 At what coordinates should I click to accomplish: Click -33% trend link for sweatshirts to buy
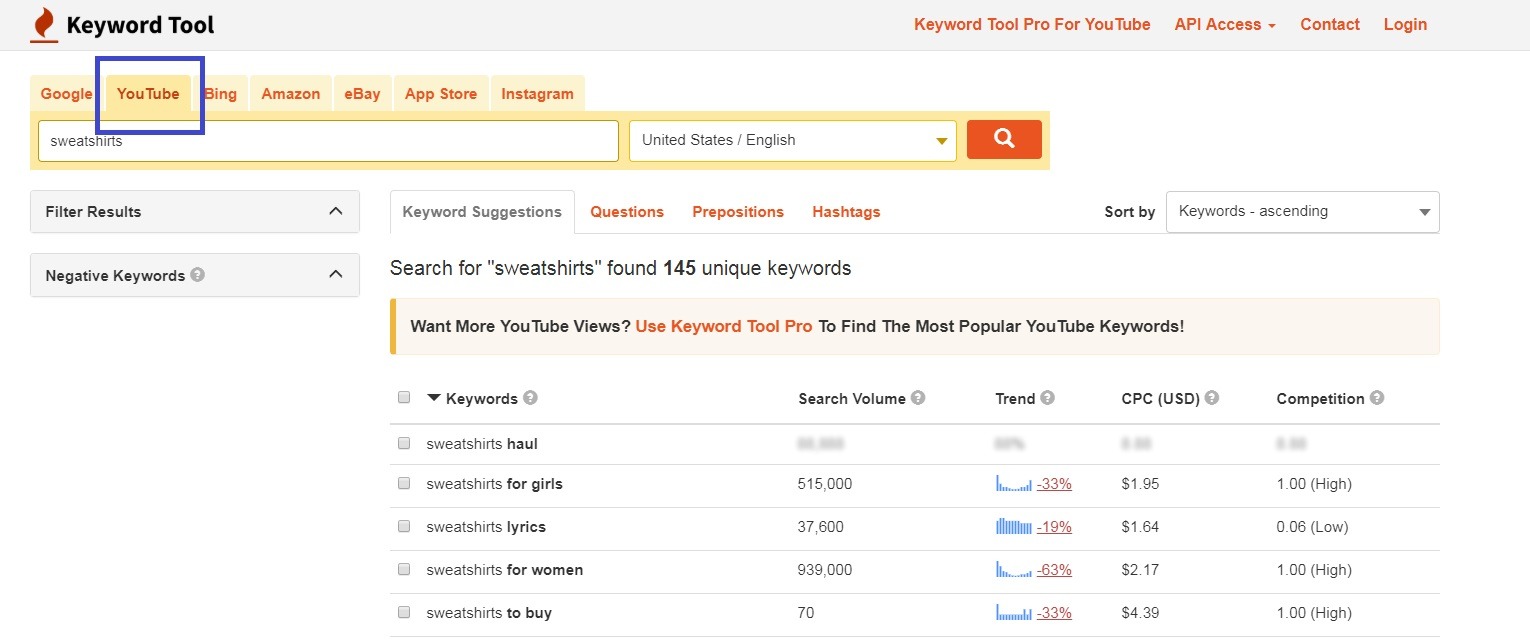click(x=1054, y=612)
